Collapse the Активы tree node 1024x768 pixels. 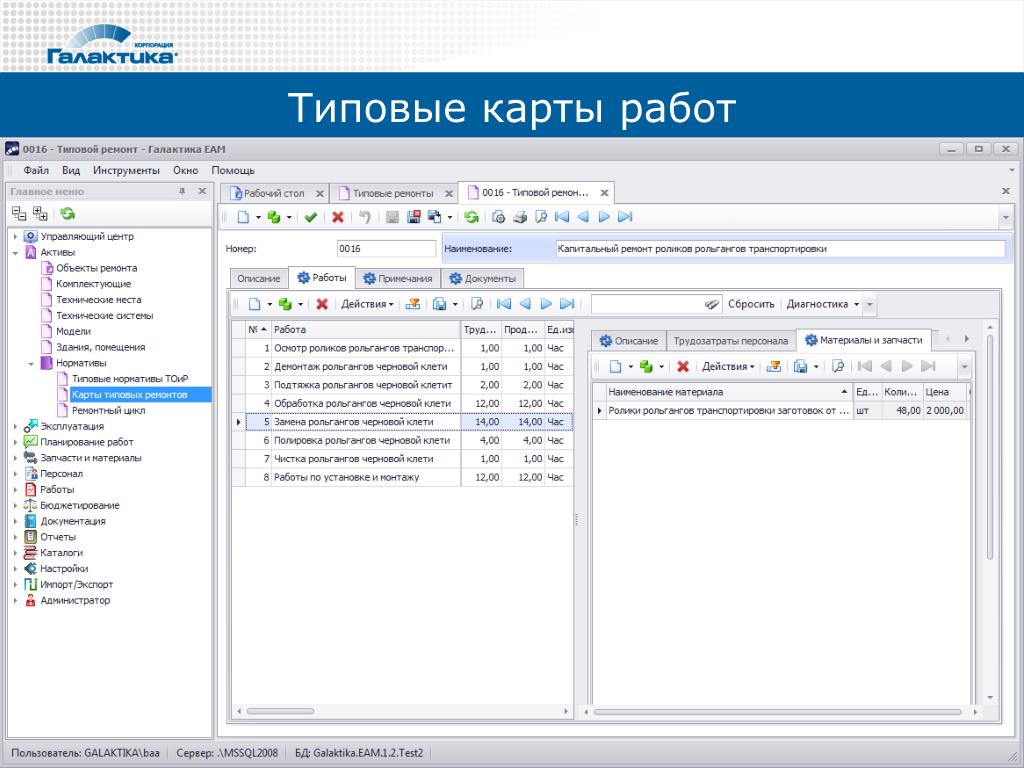click(x=16, y=252)
